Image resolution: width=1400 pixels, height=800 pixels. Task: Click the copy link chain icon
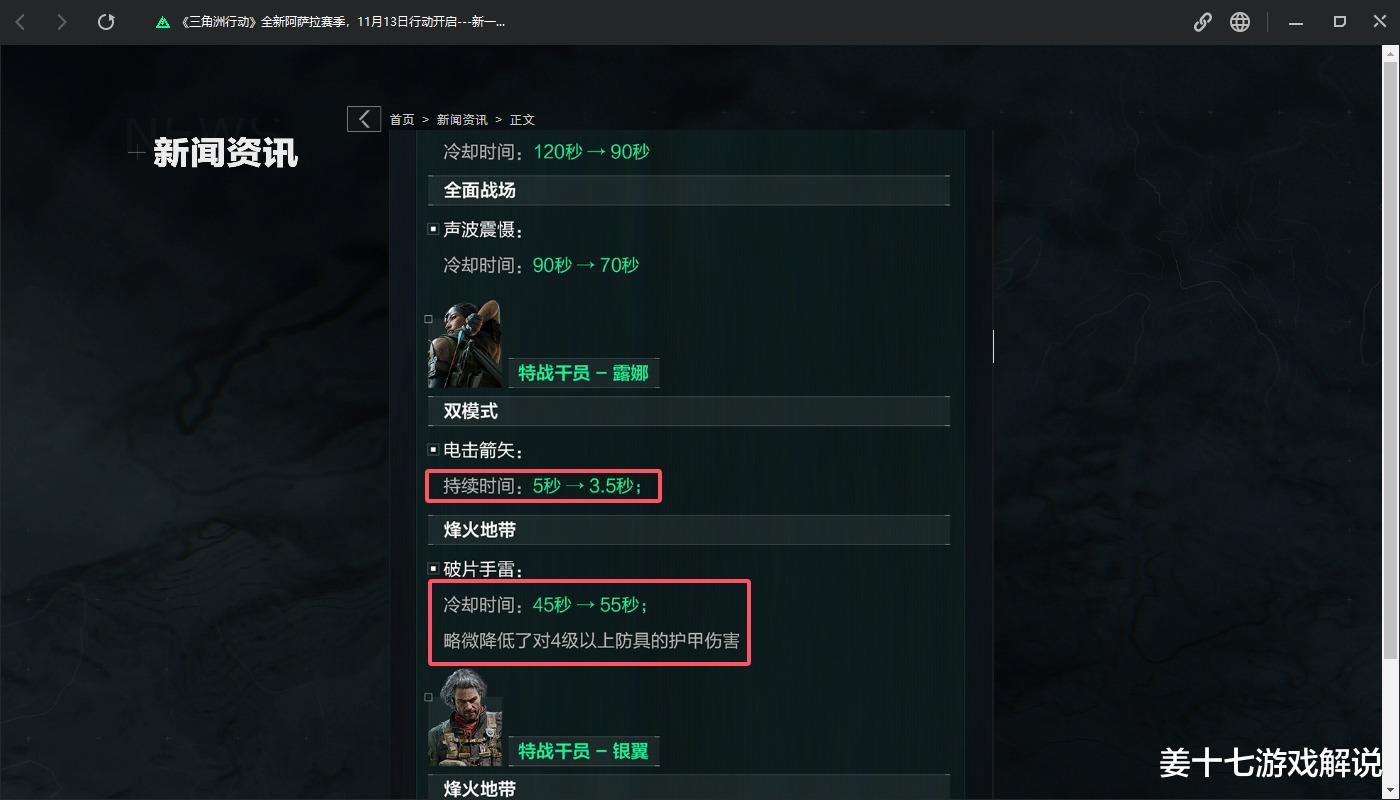click(1203, 22)
